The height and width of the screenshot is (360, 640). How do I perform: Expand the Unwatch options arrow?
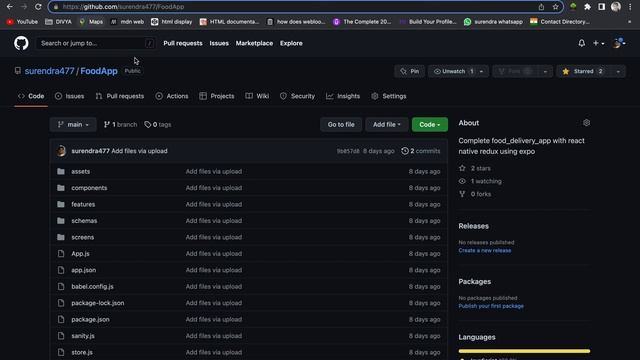pyautogui.click(x=482, y=71)
